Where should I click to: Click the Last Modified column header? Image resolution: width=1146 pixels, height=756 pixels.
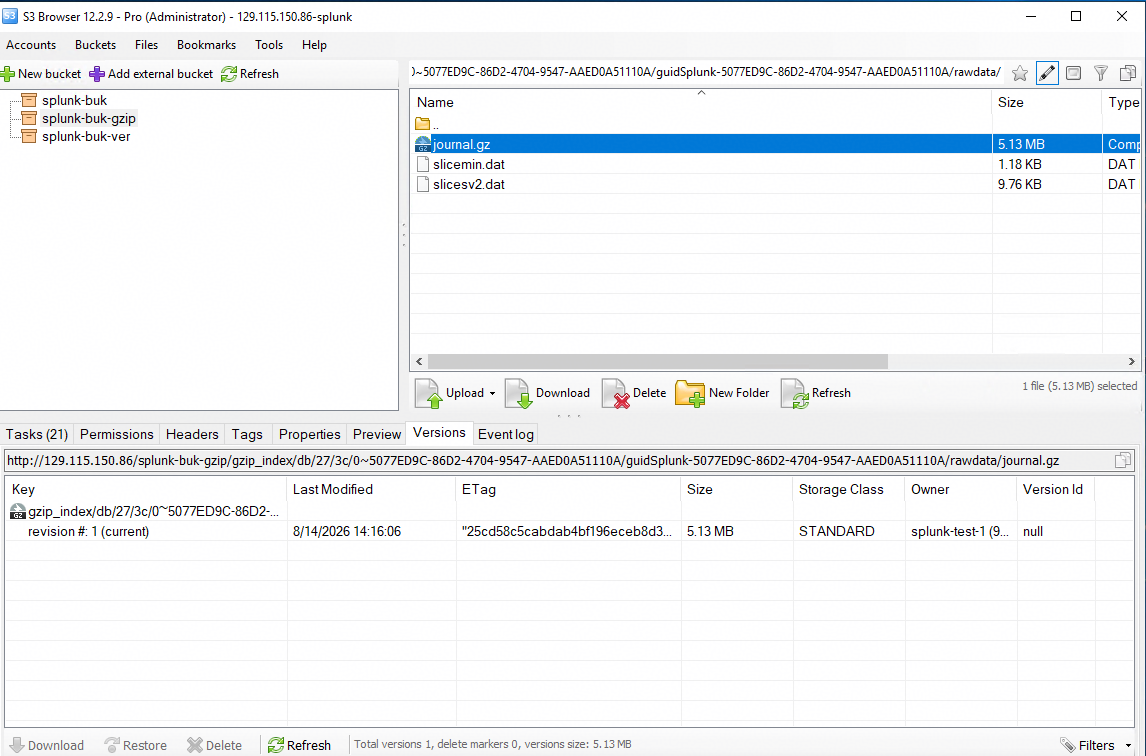371,489
